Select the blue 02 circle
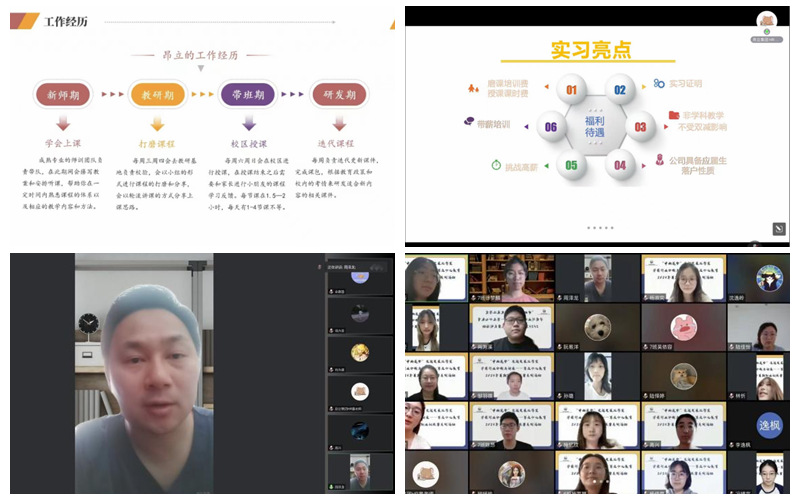 (620, 91)
